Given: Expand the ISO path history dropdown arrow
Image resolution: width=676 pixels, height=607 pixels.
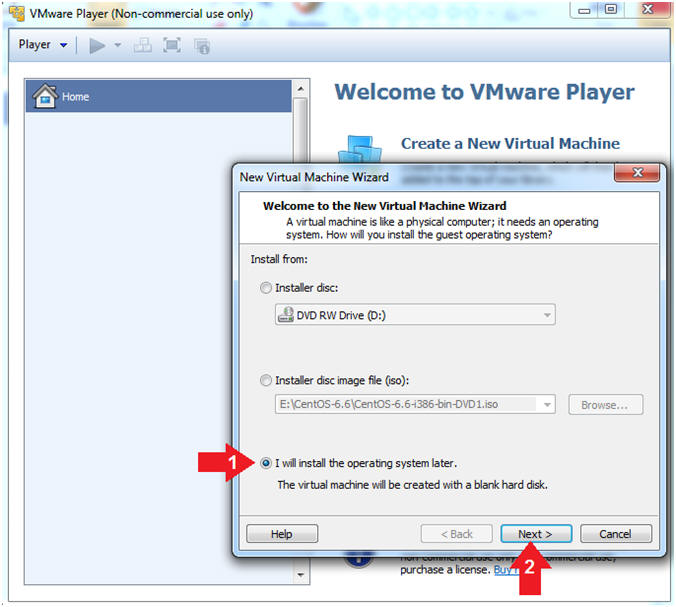Looking at the screenshot, I should coord(547,404).
